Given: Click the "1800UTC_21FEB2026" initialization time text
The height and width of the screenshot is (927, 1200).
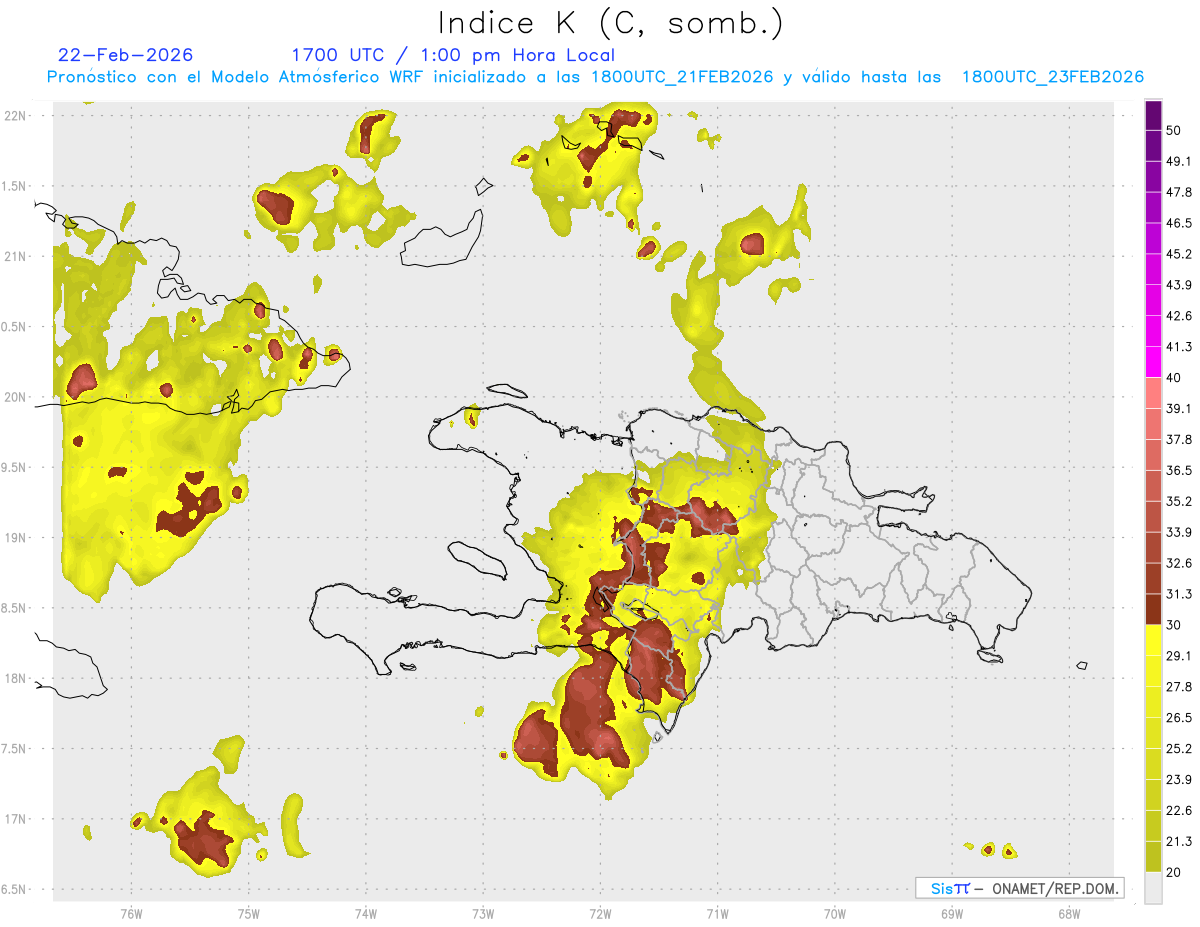Looking at the screenshot, I should (682, 77).
